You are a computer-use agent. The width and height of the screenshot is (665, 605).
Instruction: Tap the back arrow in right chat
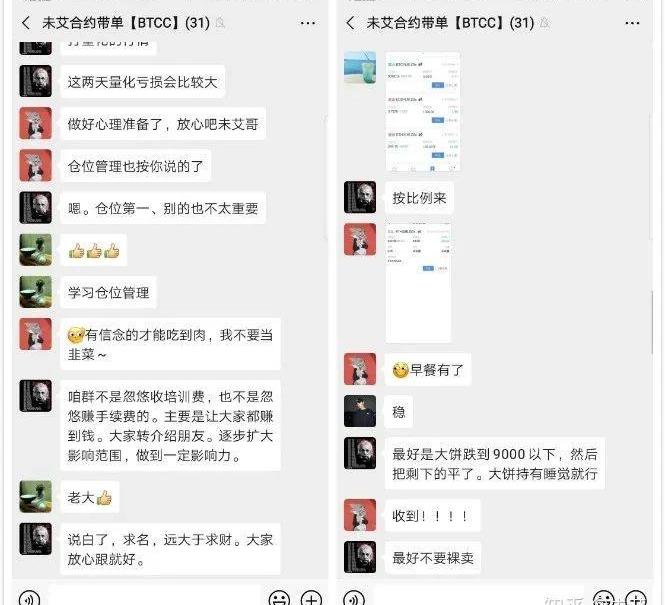pos(350,23)
